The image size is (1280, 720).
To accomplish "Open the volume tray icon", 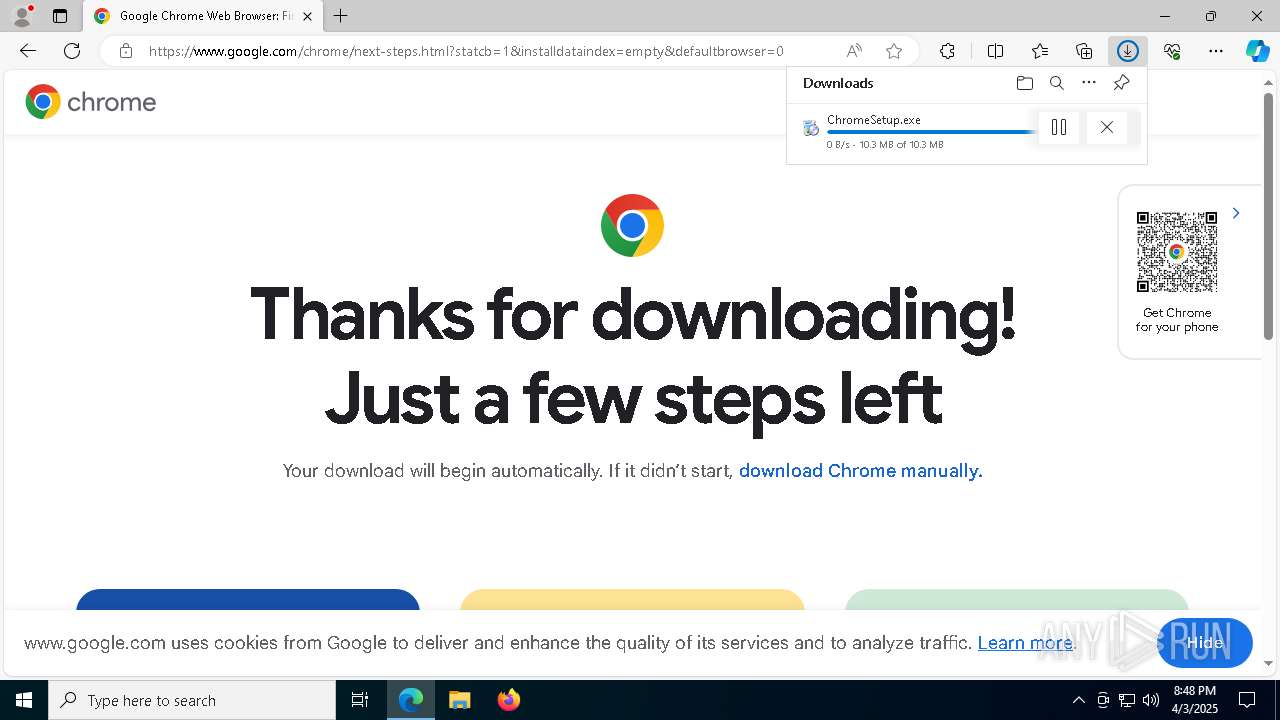I will click(1151, 700).
